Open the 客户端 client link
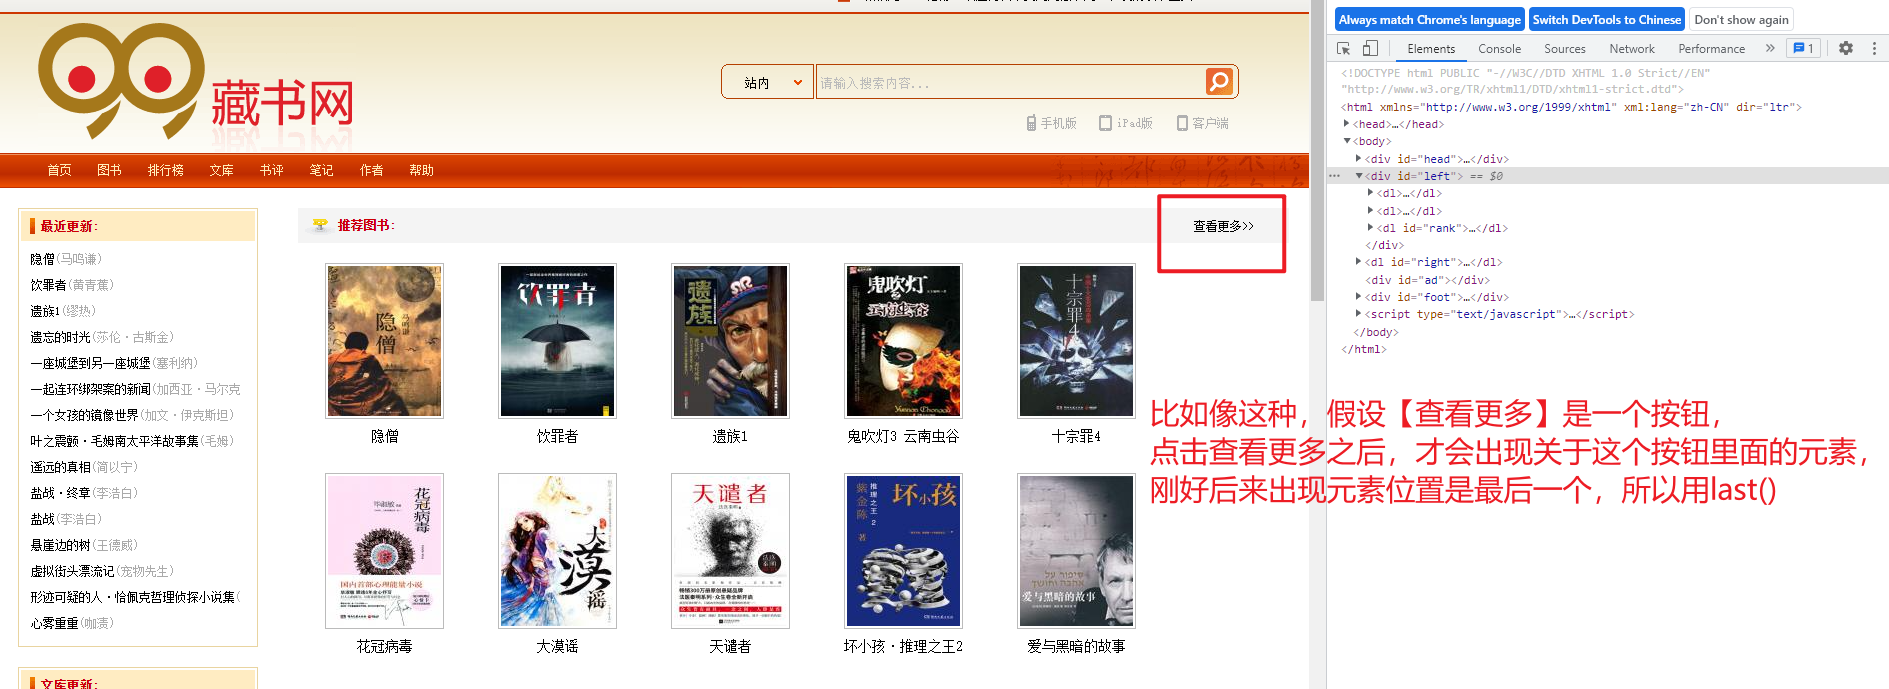 [x=1203, y=123]
